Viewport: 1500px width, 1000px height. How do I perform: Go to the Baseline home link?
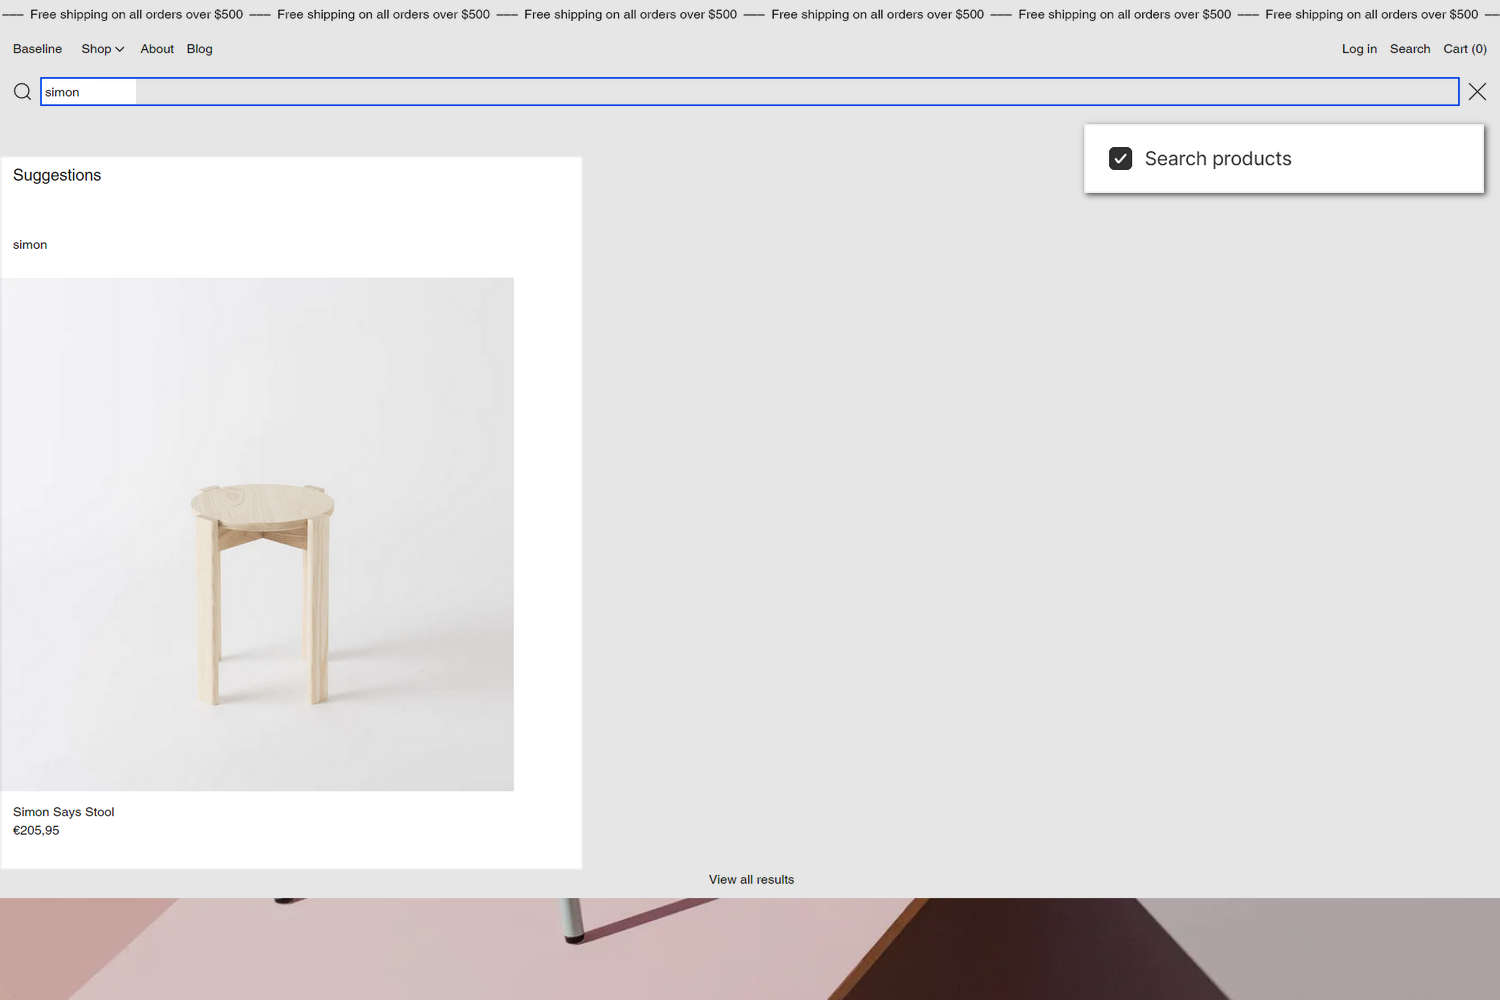(x=37, y=49)
